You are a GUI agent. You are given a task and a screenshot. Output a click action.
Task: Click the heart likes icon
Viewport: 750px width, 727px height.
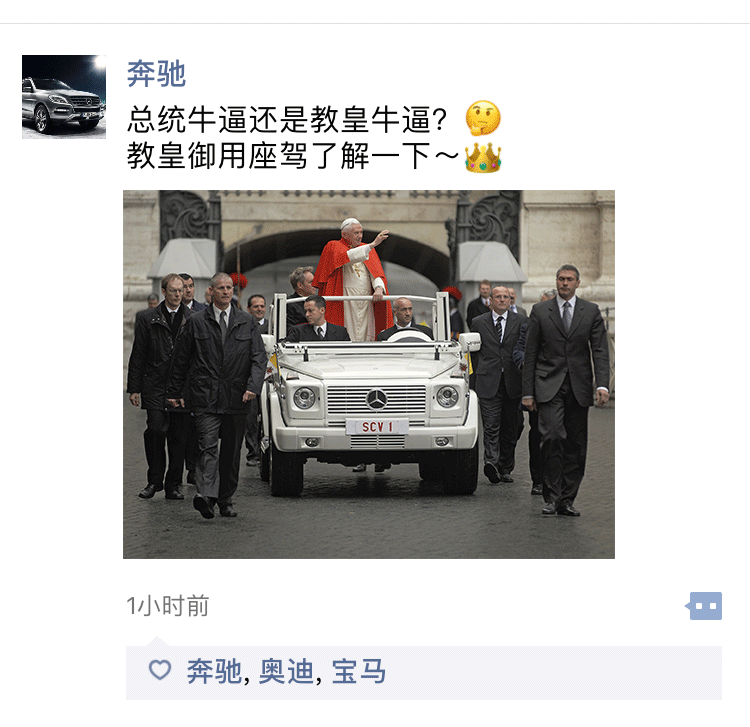pos(160,670)
